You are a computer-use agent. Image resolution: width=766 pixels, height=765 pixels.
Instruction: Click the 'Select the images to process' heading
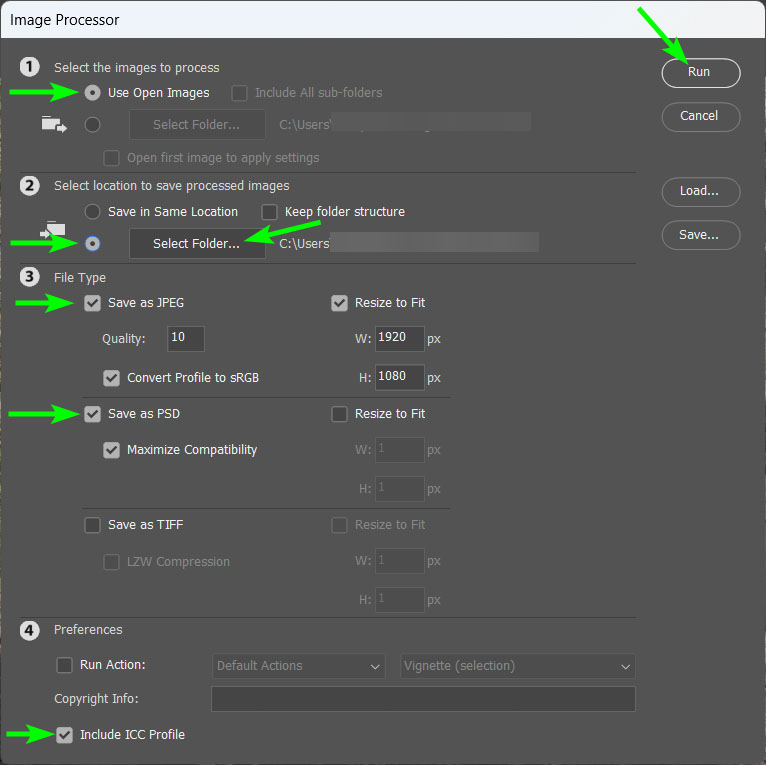[x=137, y=67]
